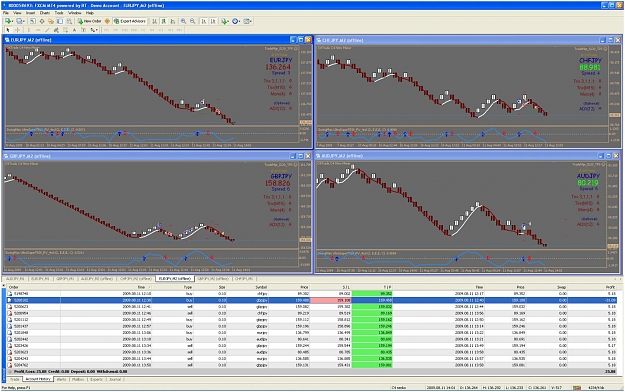Viewport: 625px width, 392px height.
Task: Switch to the EURJPY,H1 chart tab
Action: pos(40,279)
